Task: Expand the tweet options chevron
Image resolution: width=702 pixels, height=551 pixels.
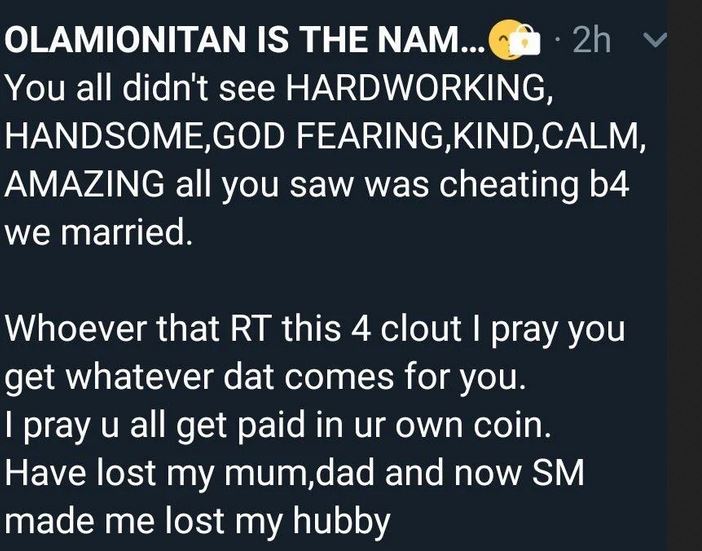Action: coord(656,40)
